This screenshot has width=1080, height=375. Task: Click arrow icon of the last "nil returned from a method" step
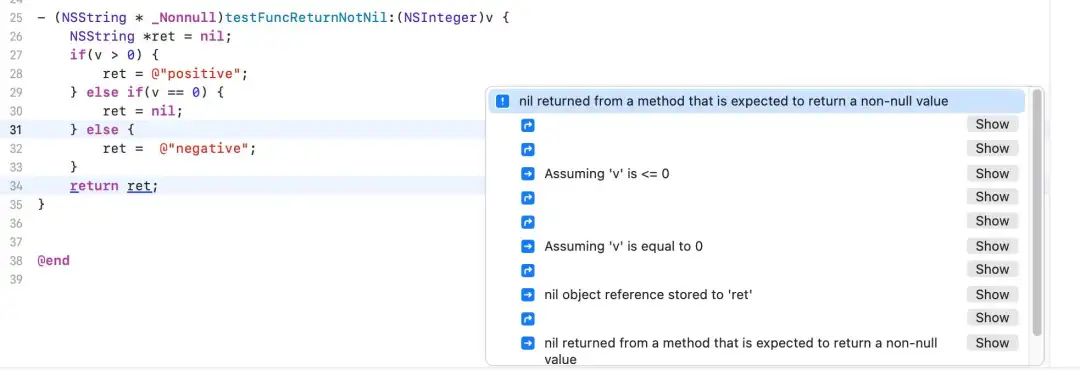pyautogui.click(x=528, y=343)
